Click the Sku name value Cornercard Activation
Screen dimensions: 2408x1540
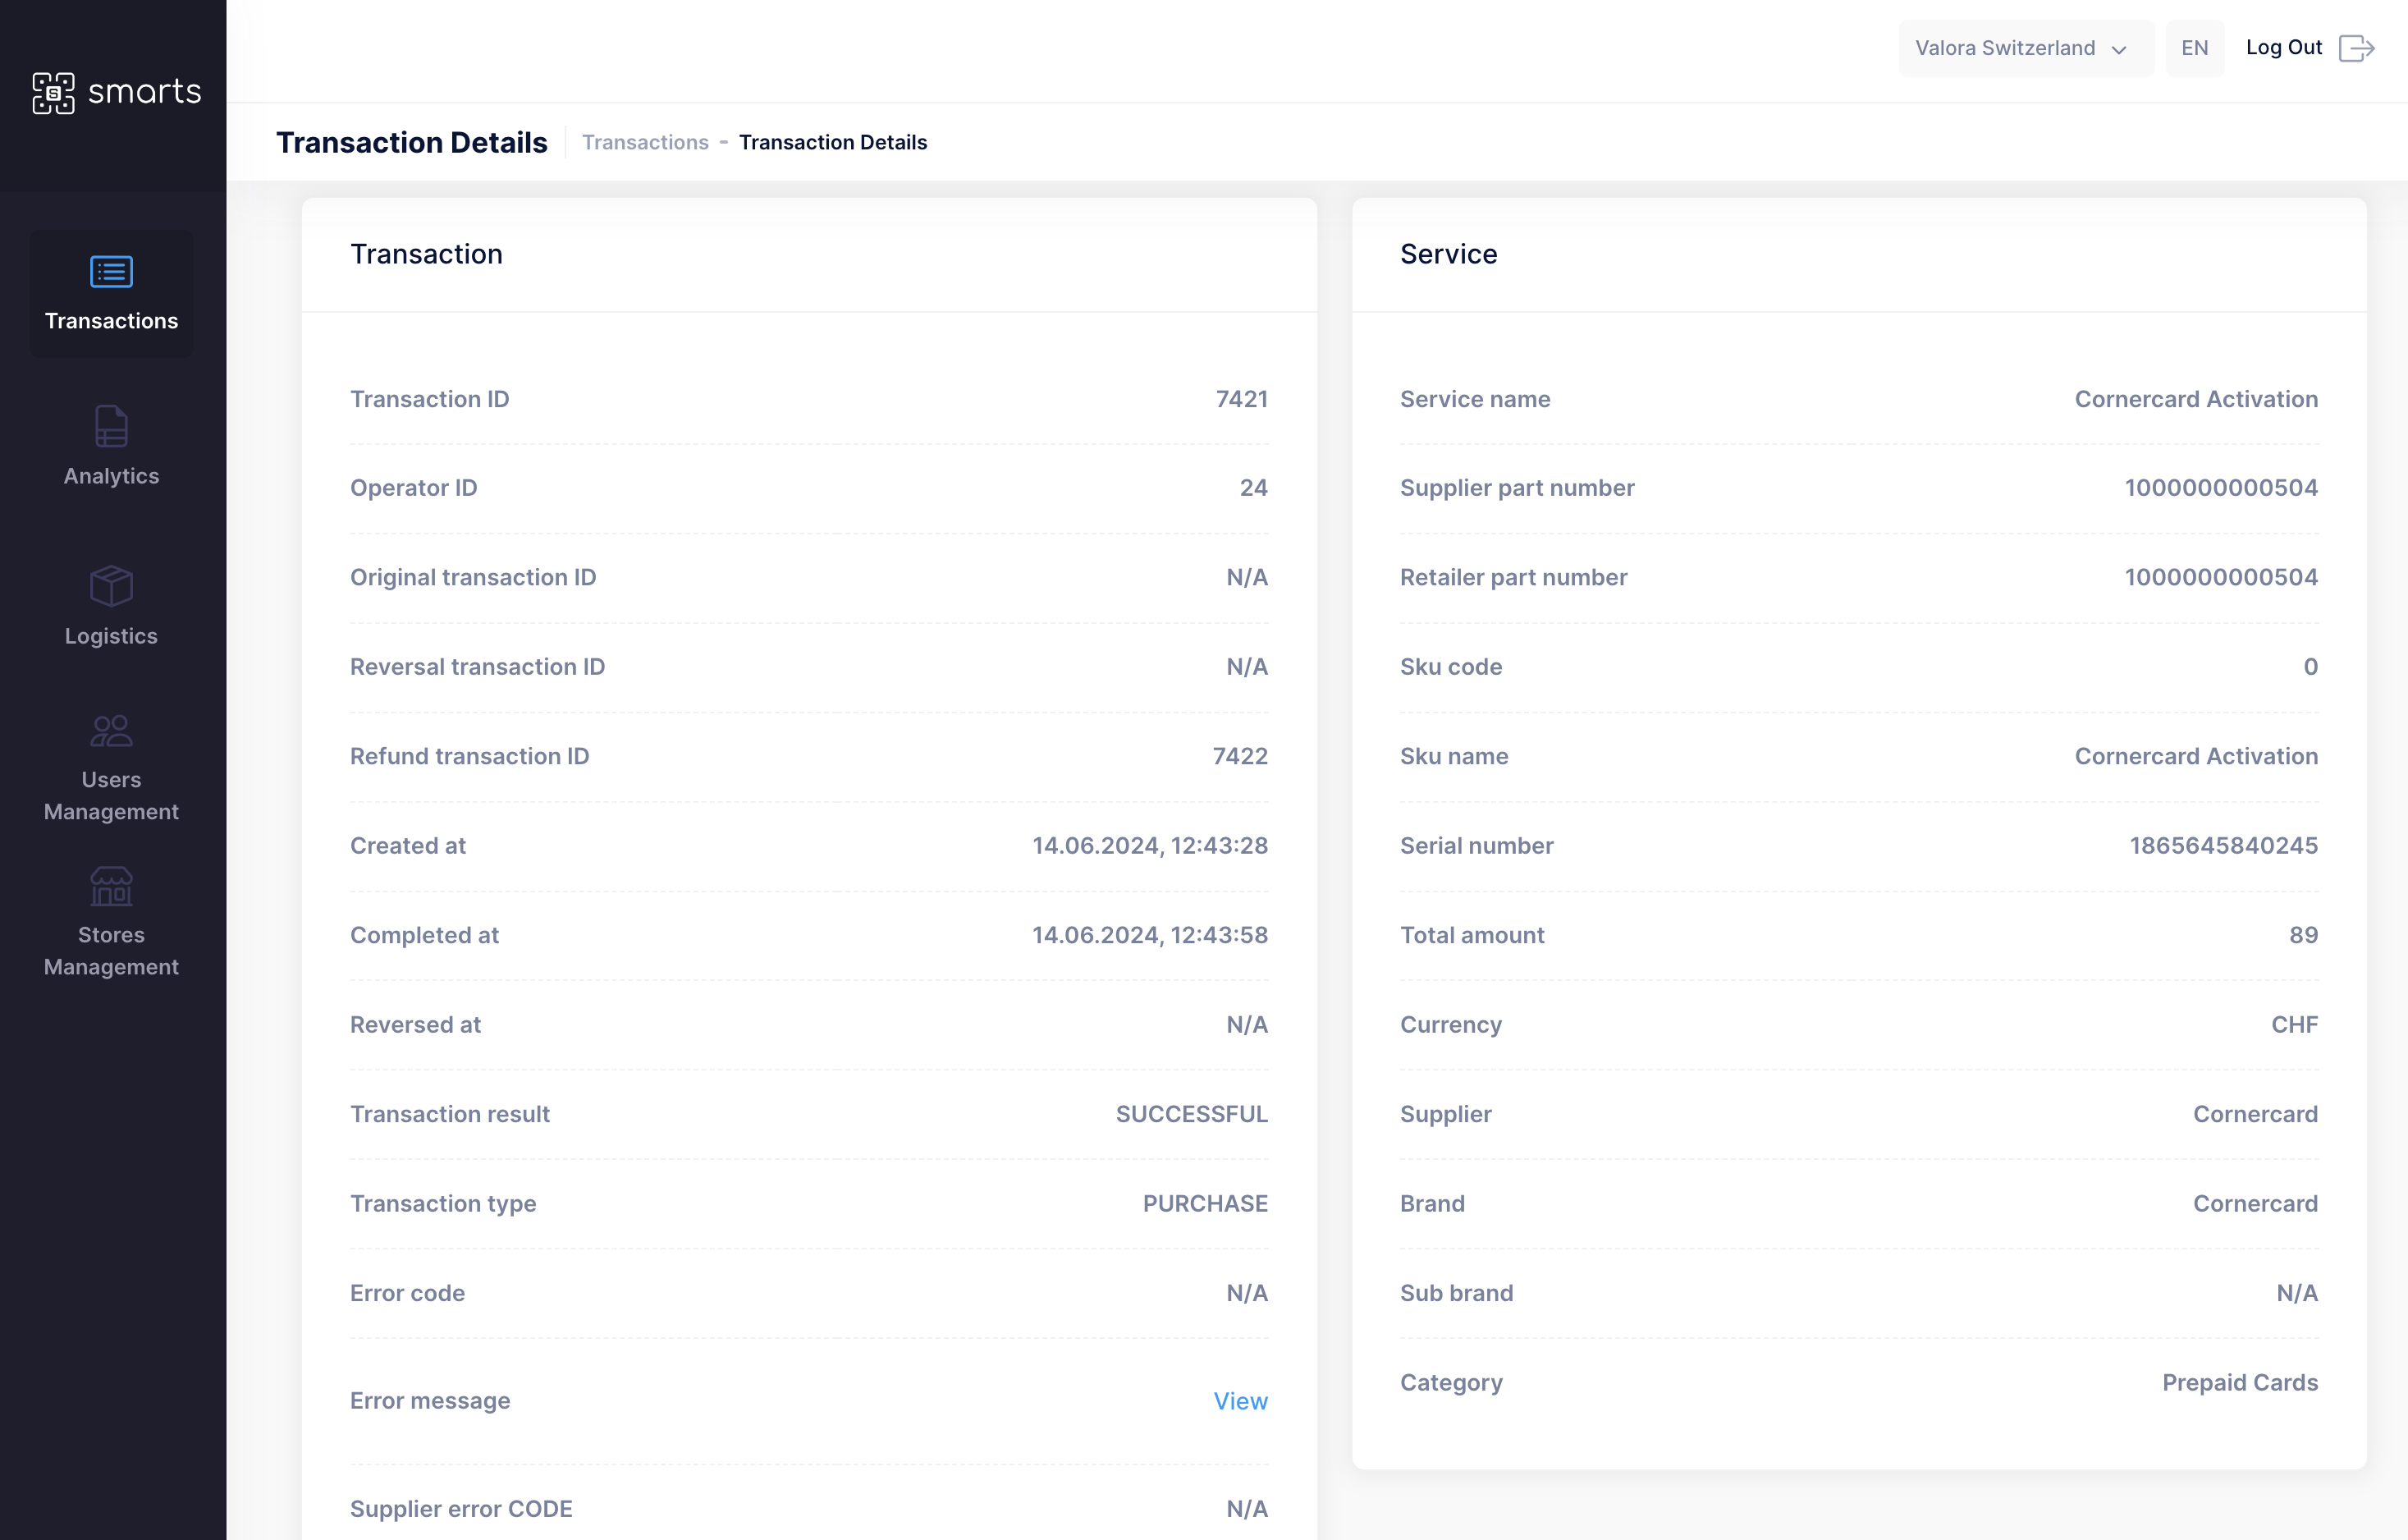click(x=2196, y=756)
